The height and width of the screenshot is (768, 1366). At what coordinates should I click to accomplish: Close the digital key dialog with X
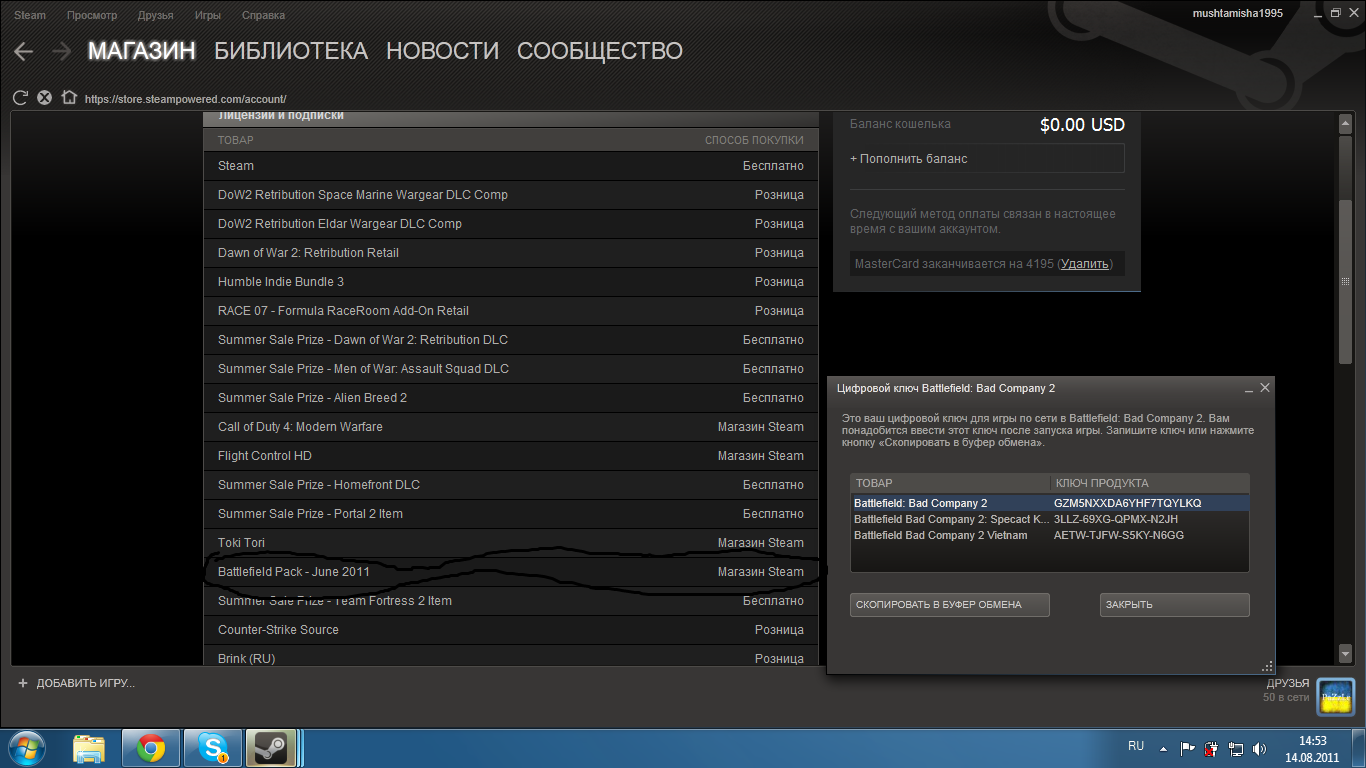click(1265, 387)
